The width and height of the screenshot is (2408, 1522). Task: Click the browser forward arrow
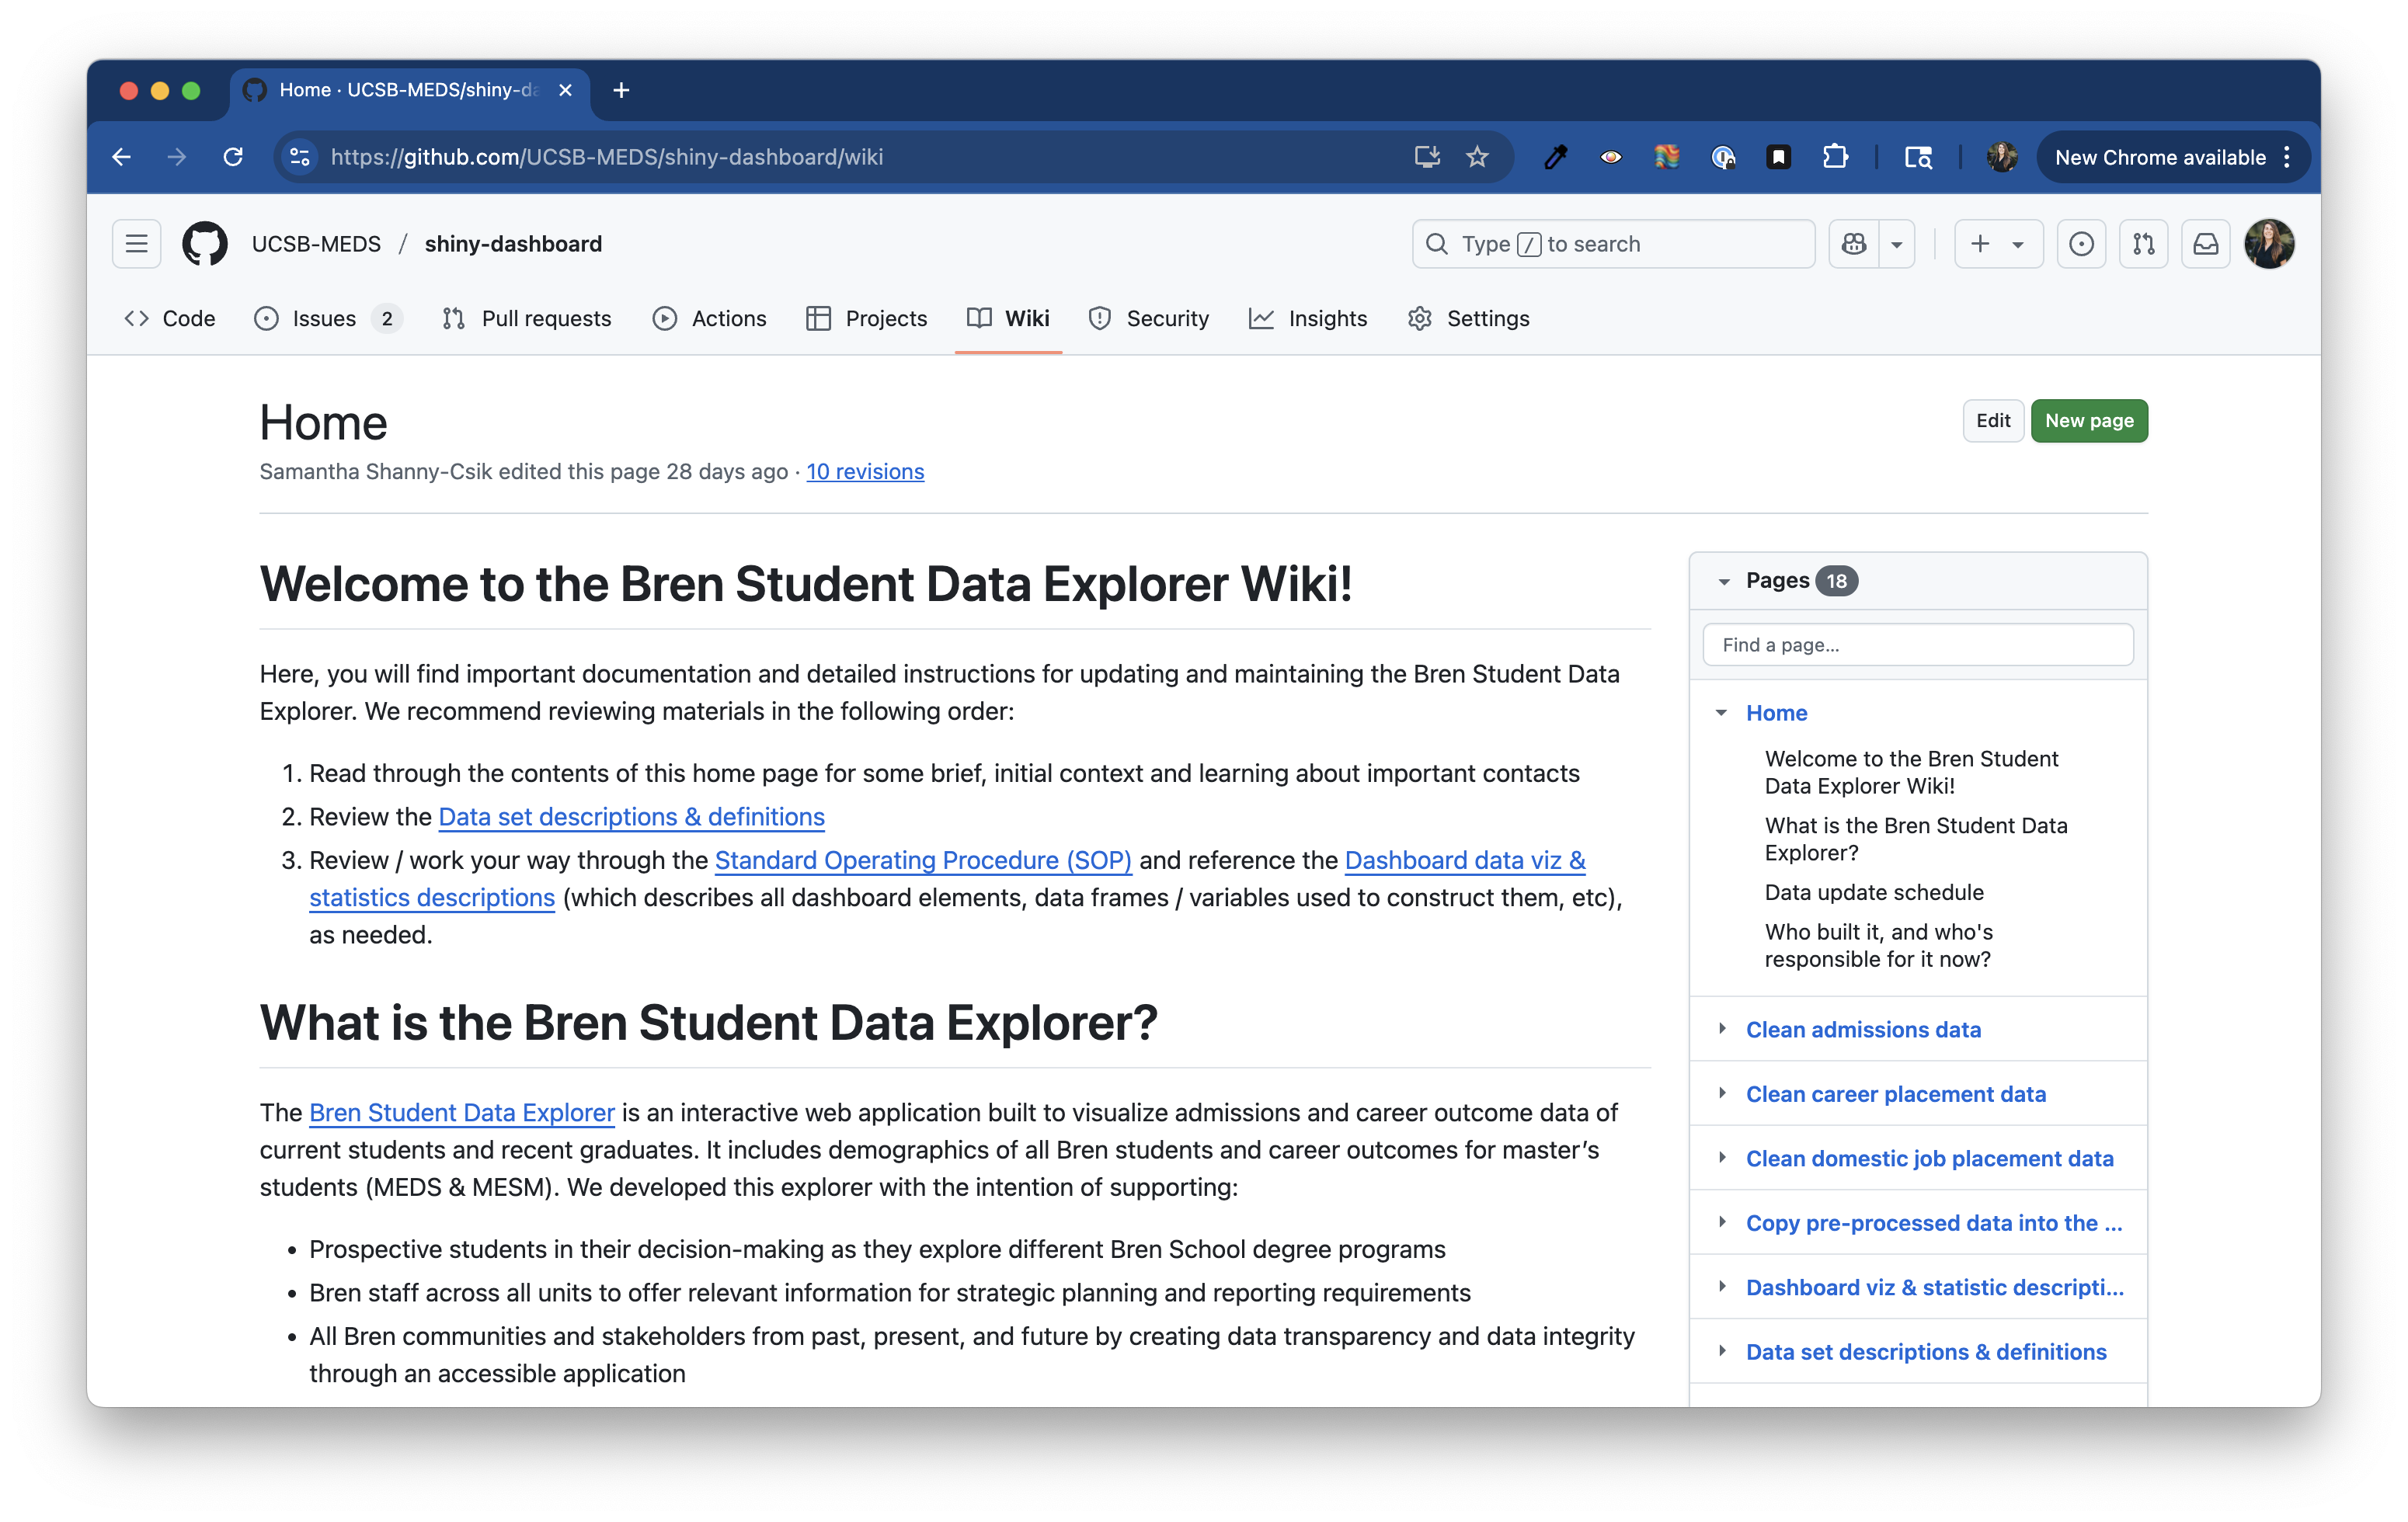click(x=177, y=157)
